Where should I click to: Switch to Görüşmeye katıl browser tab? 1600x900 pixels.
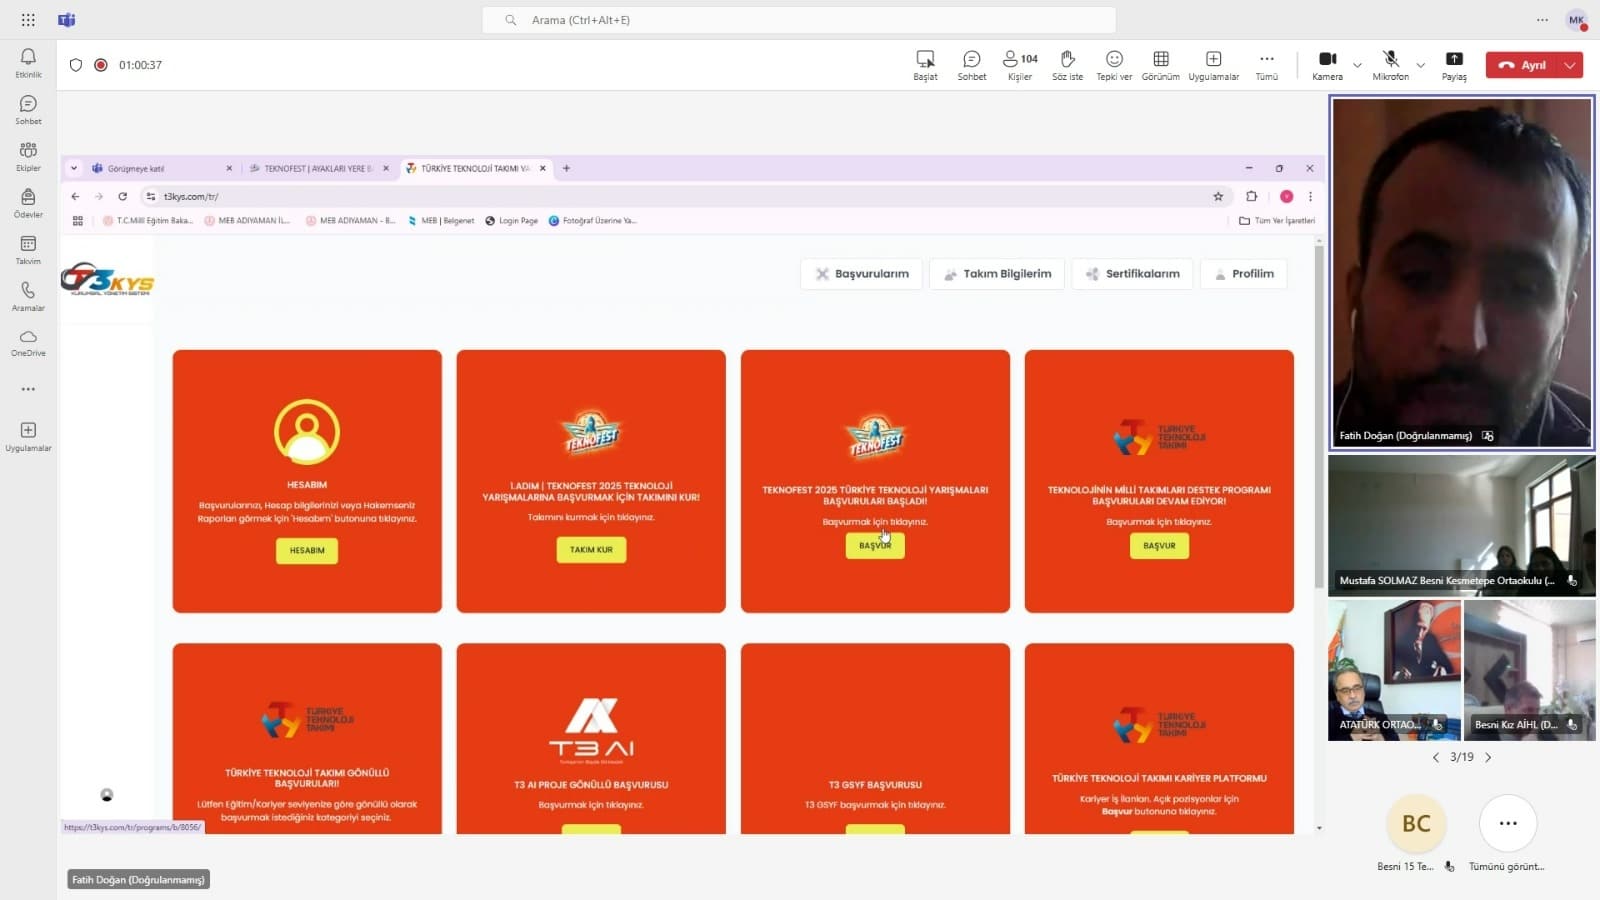pos(160,169)
